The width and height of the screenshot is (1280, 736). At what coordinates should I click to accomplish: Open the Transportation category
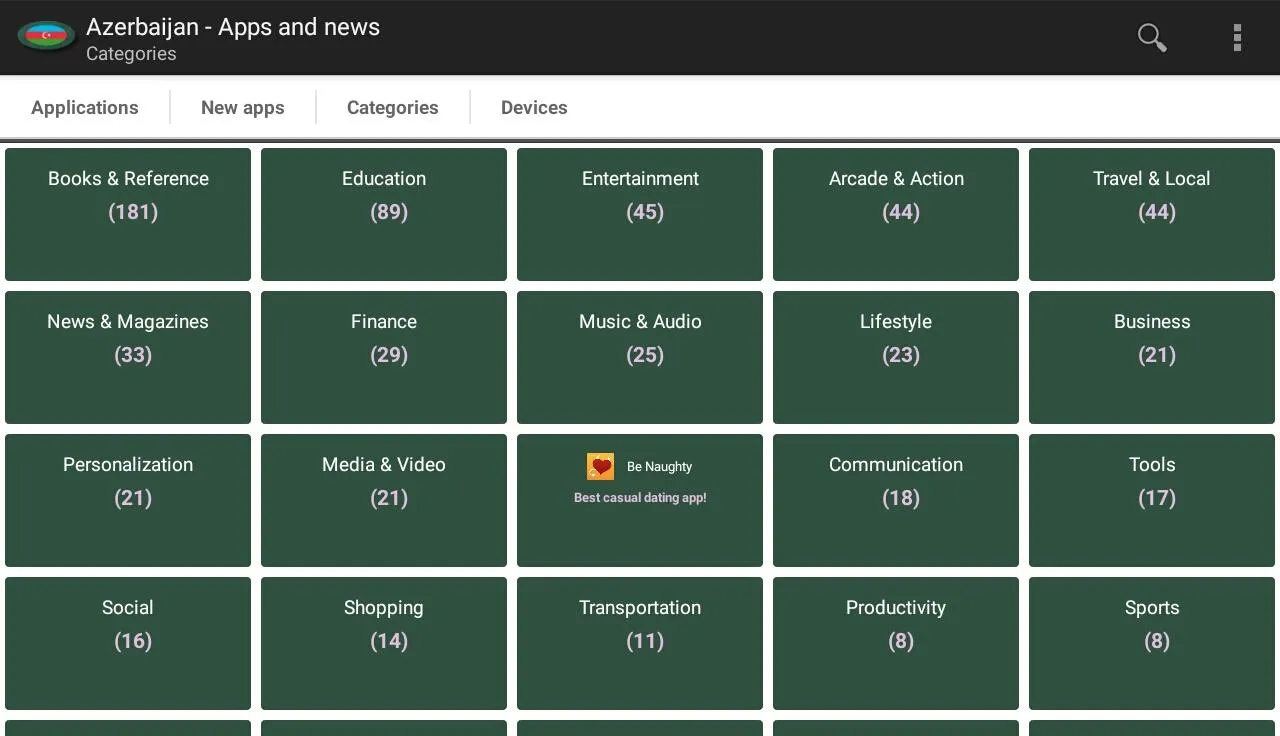pyautogui.click(x=640, y=643)
